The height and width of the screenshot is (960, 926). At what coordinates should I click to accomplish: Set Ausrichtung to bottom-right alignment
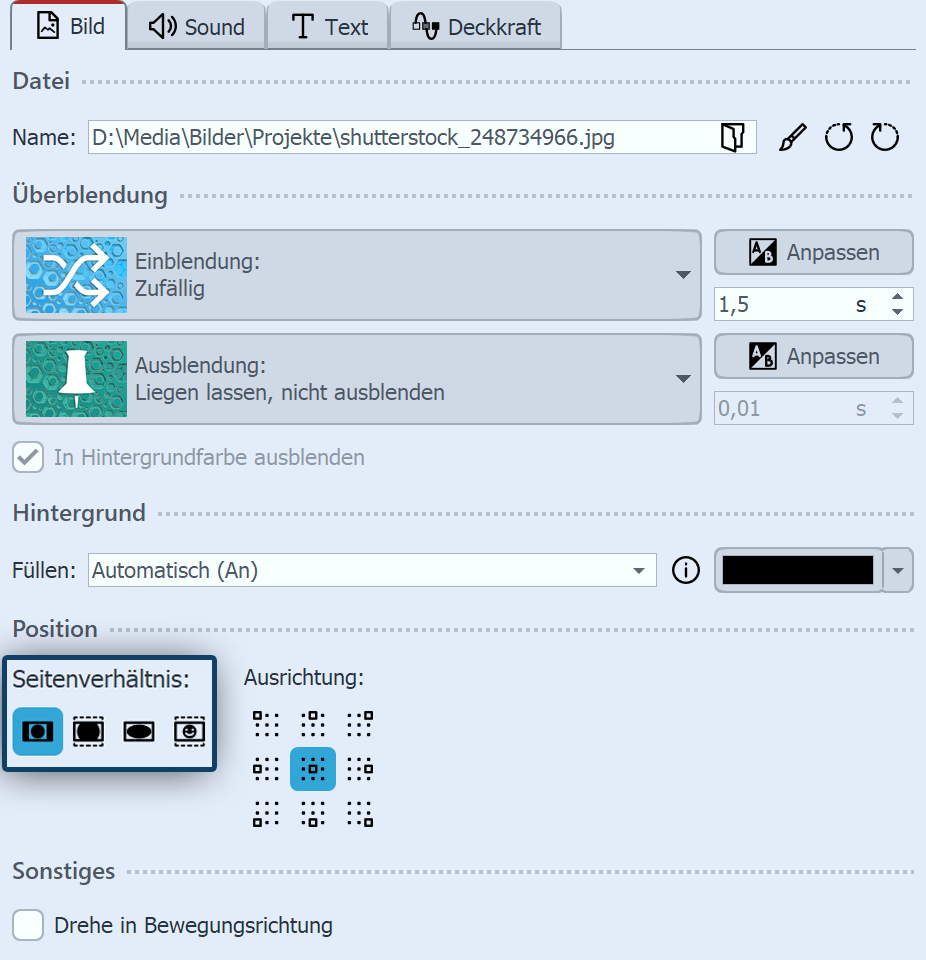pyautogui.click(x=359, y=814)
